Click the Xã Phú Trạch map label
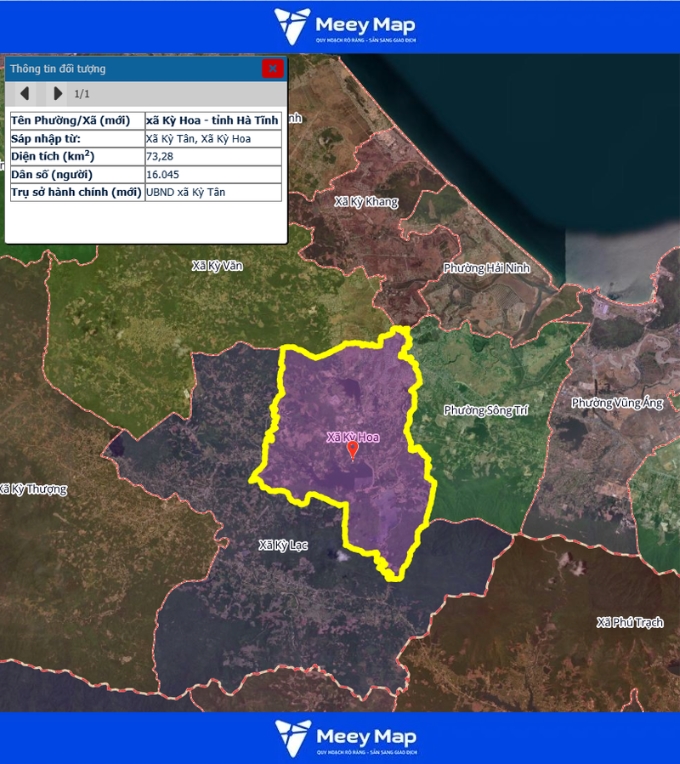680x764 pixels. (630, 623)
